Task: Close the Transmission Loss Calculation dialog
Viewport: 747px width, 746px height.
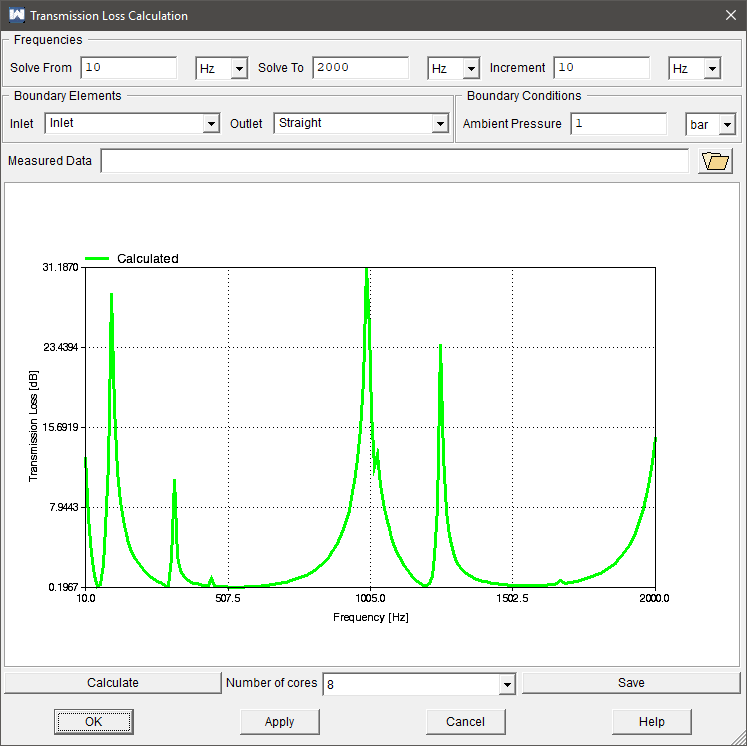Action: [x=731, y=15]
